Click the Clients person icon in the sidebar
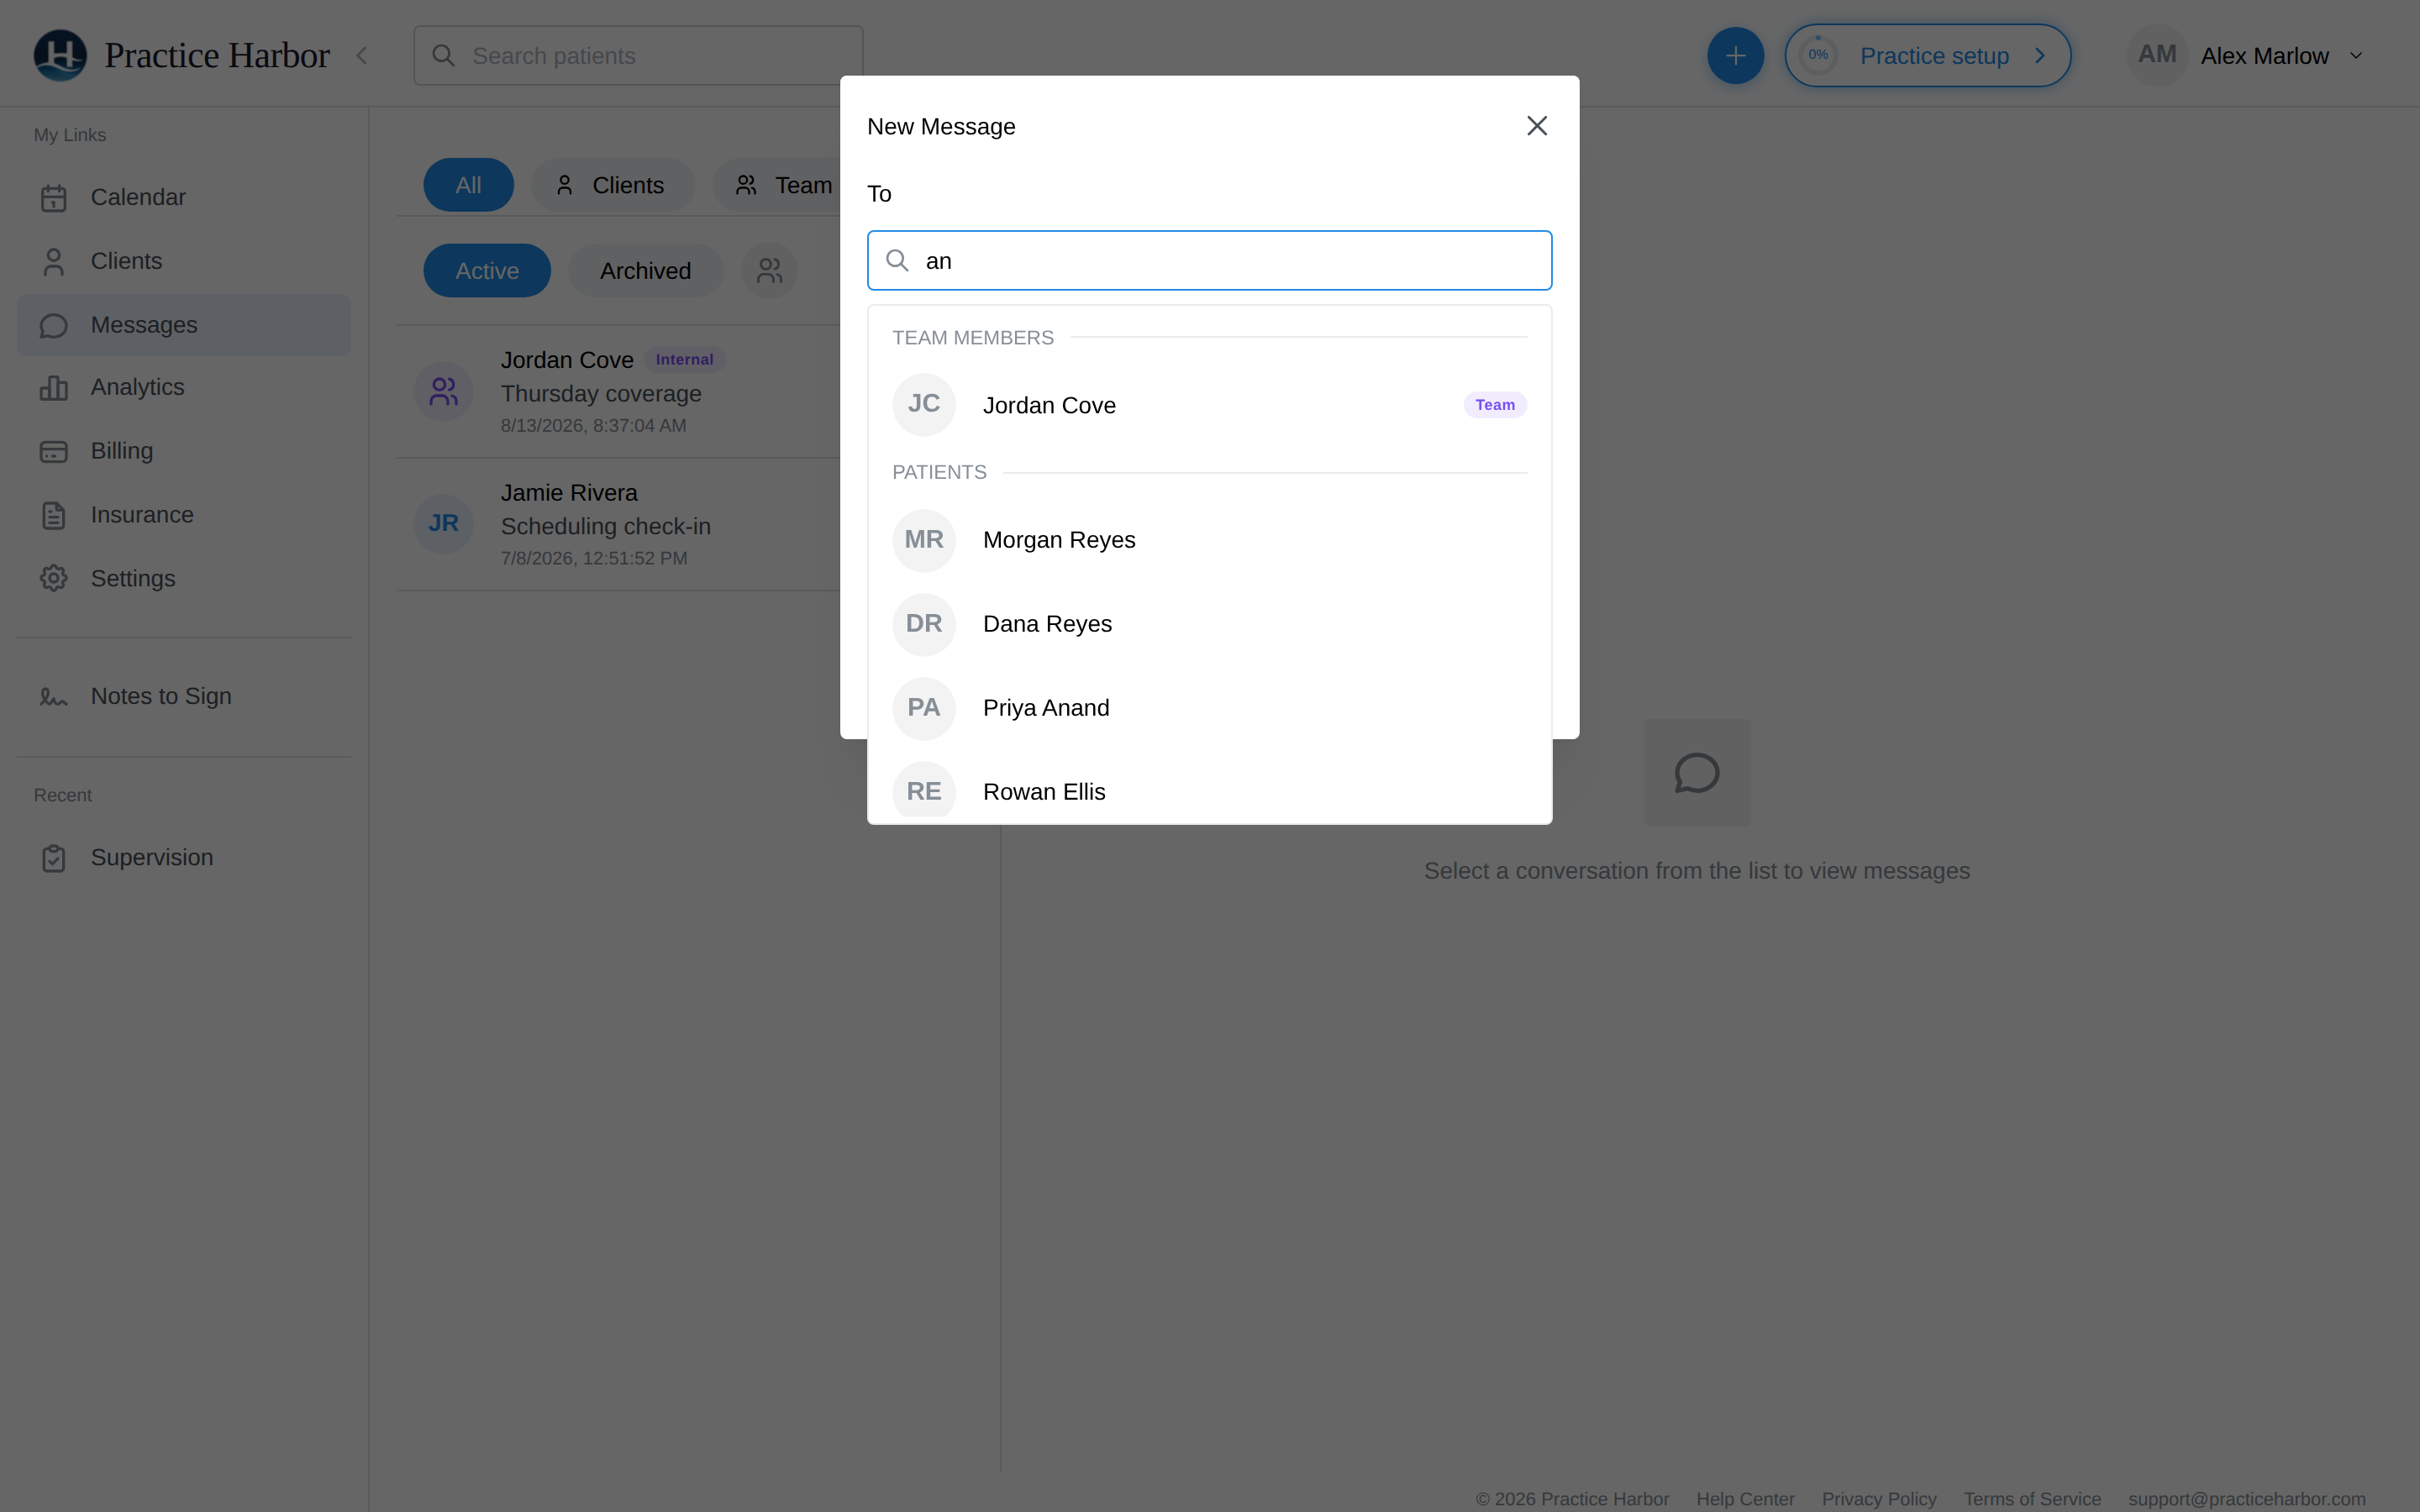The height and width of the screenshot is (1512, 2420). pos(54,262)
